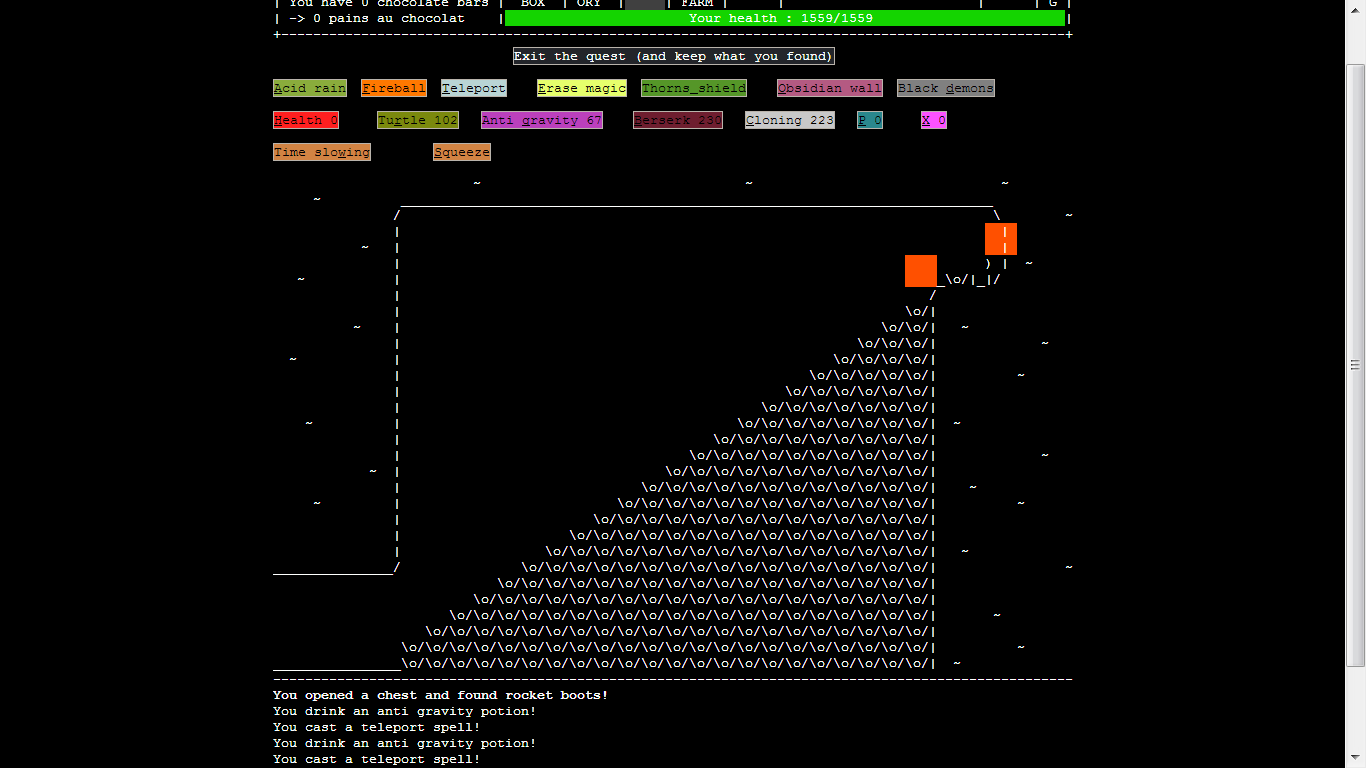Screen dimensions: 1366x768
Task: Click the green health bar
Action: [x=785, y=18]
